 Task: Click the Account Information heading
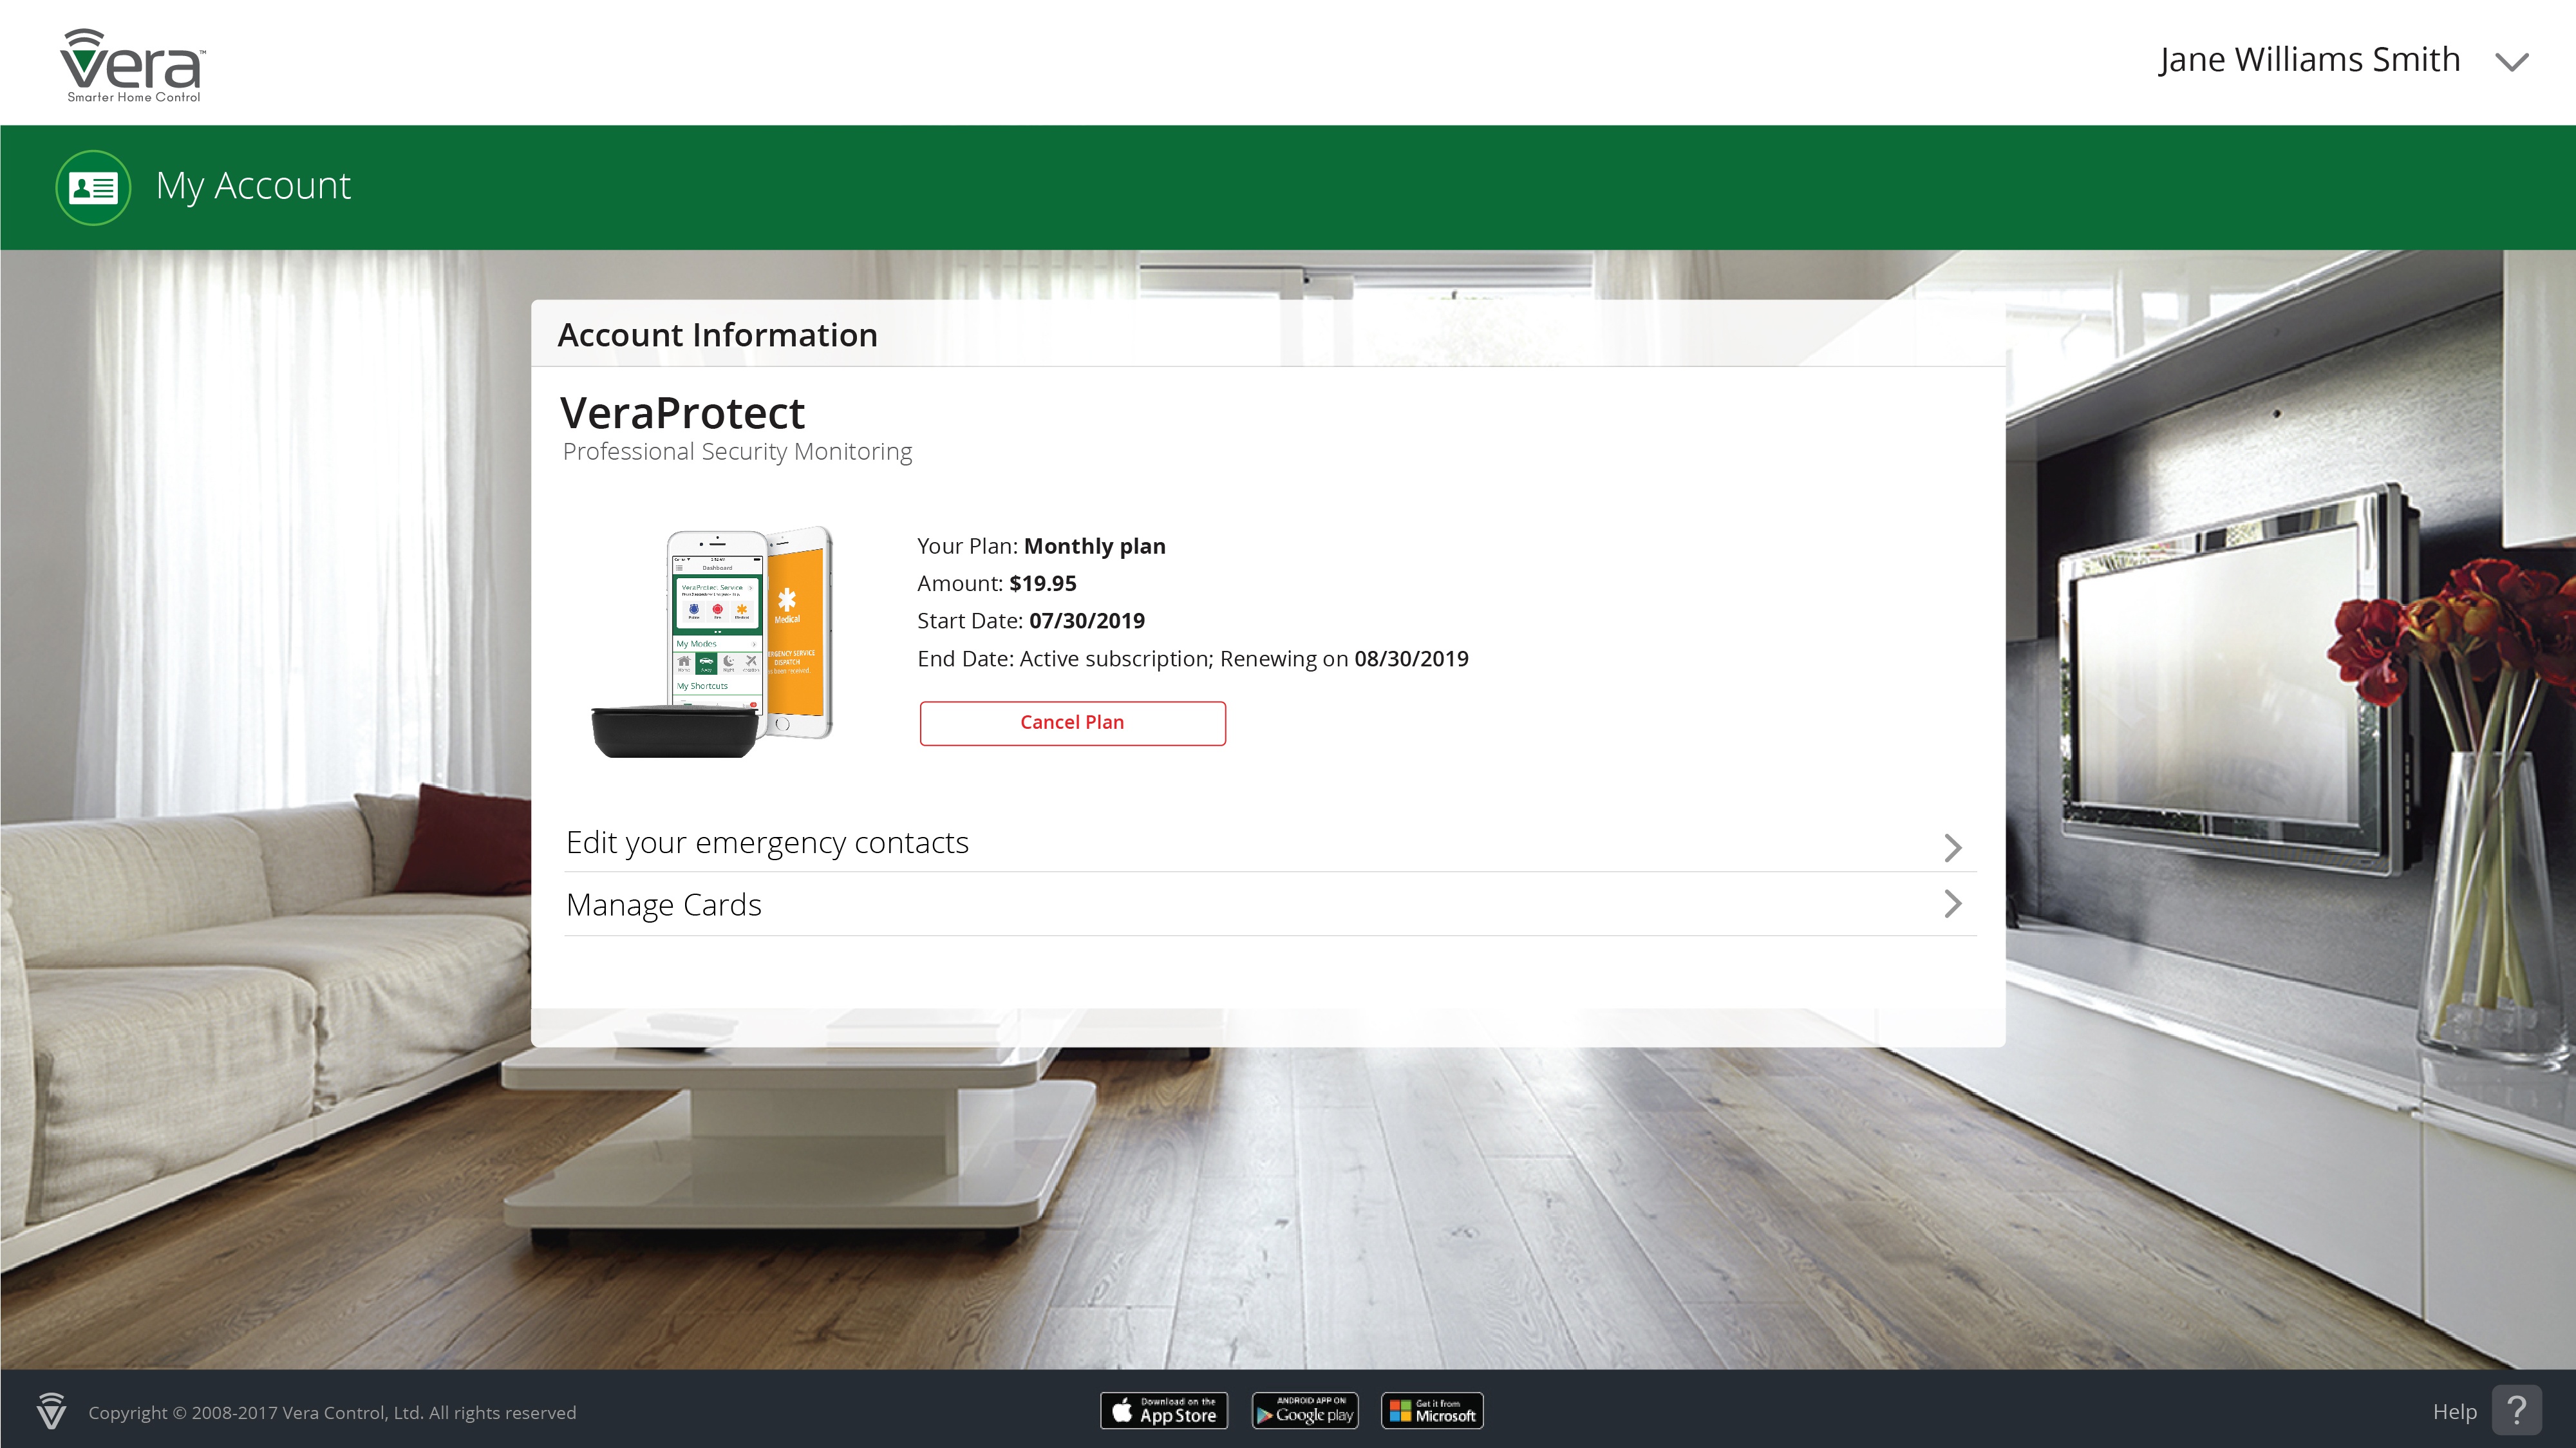[717, 335]
